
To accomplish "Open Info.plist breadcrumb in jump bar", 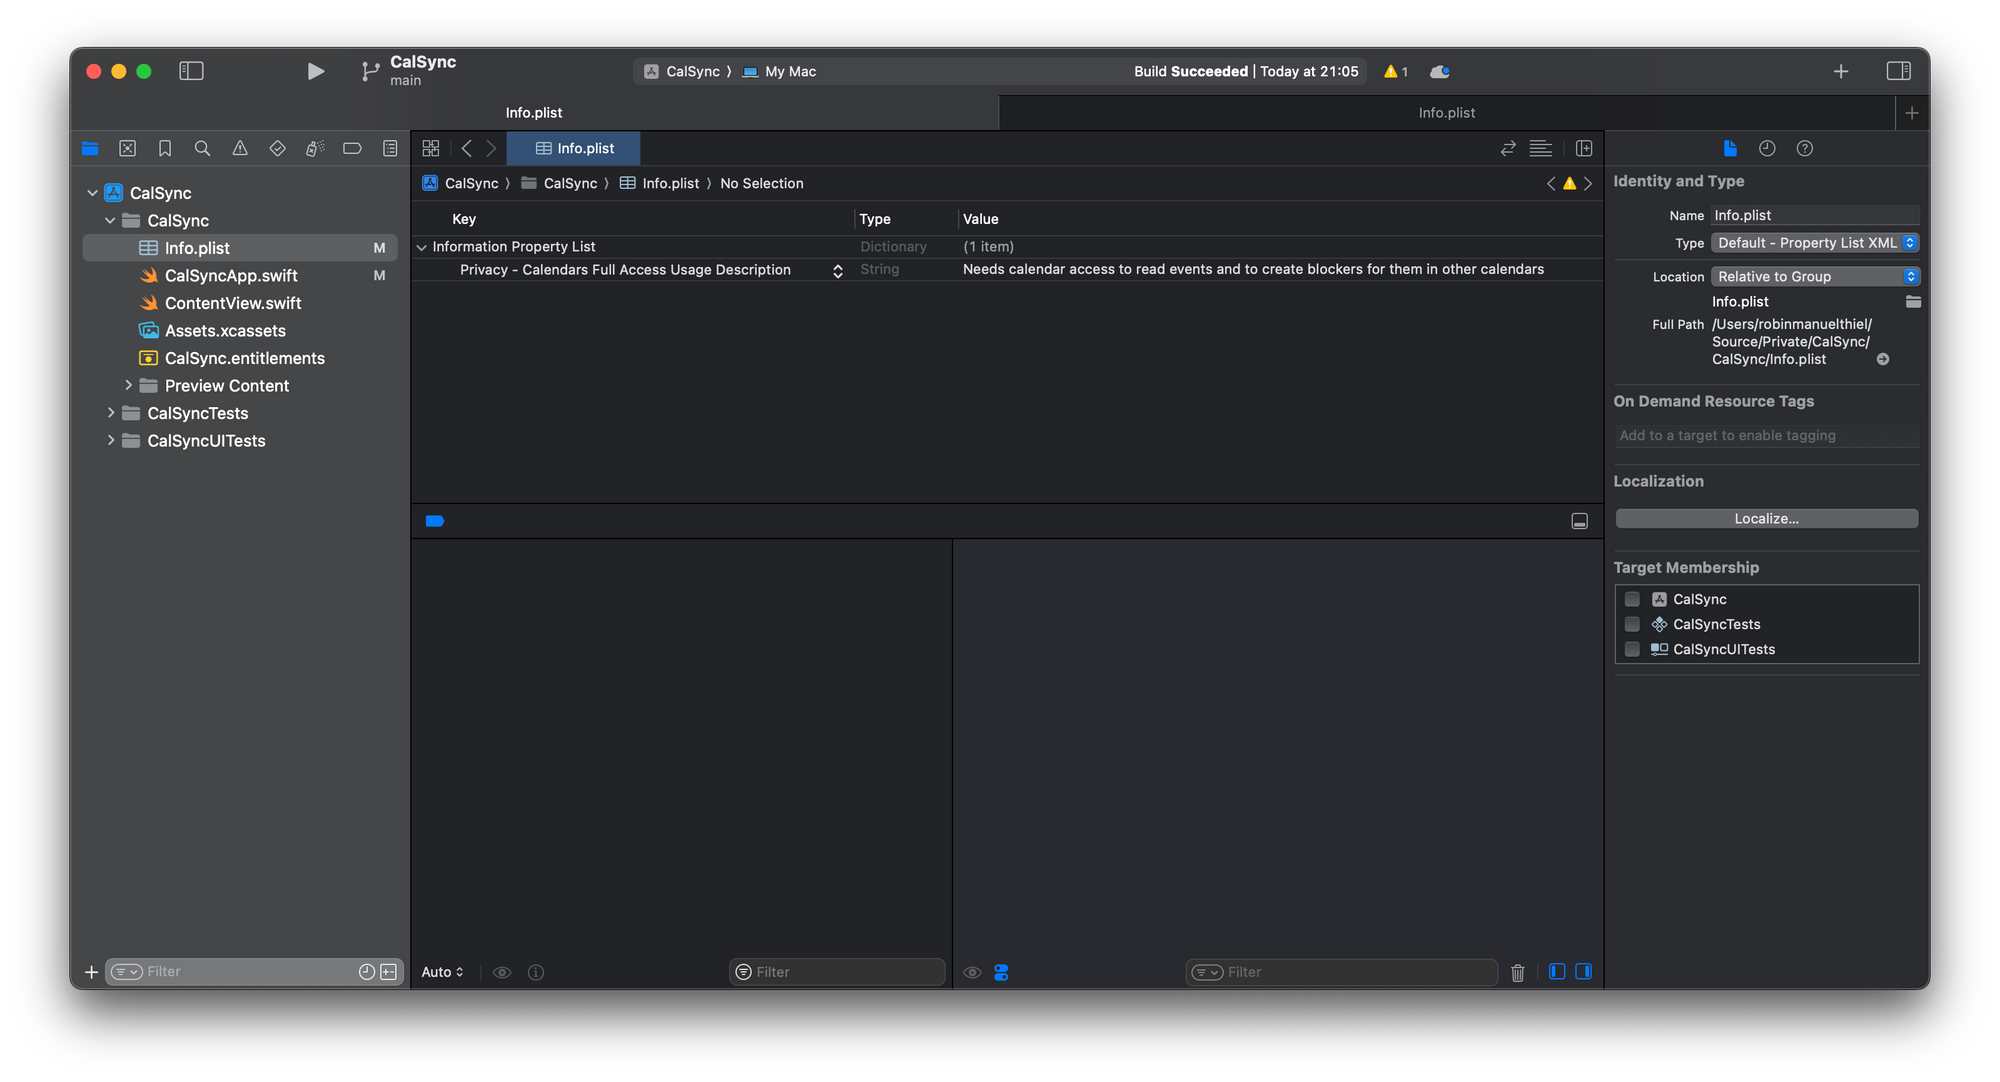I will pos(660,183).
